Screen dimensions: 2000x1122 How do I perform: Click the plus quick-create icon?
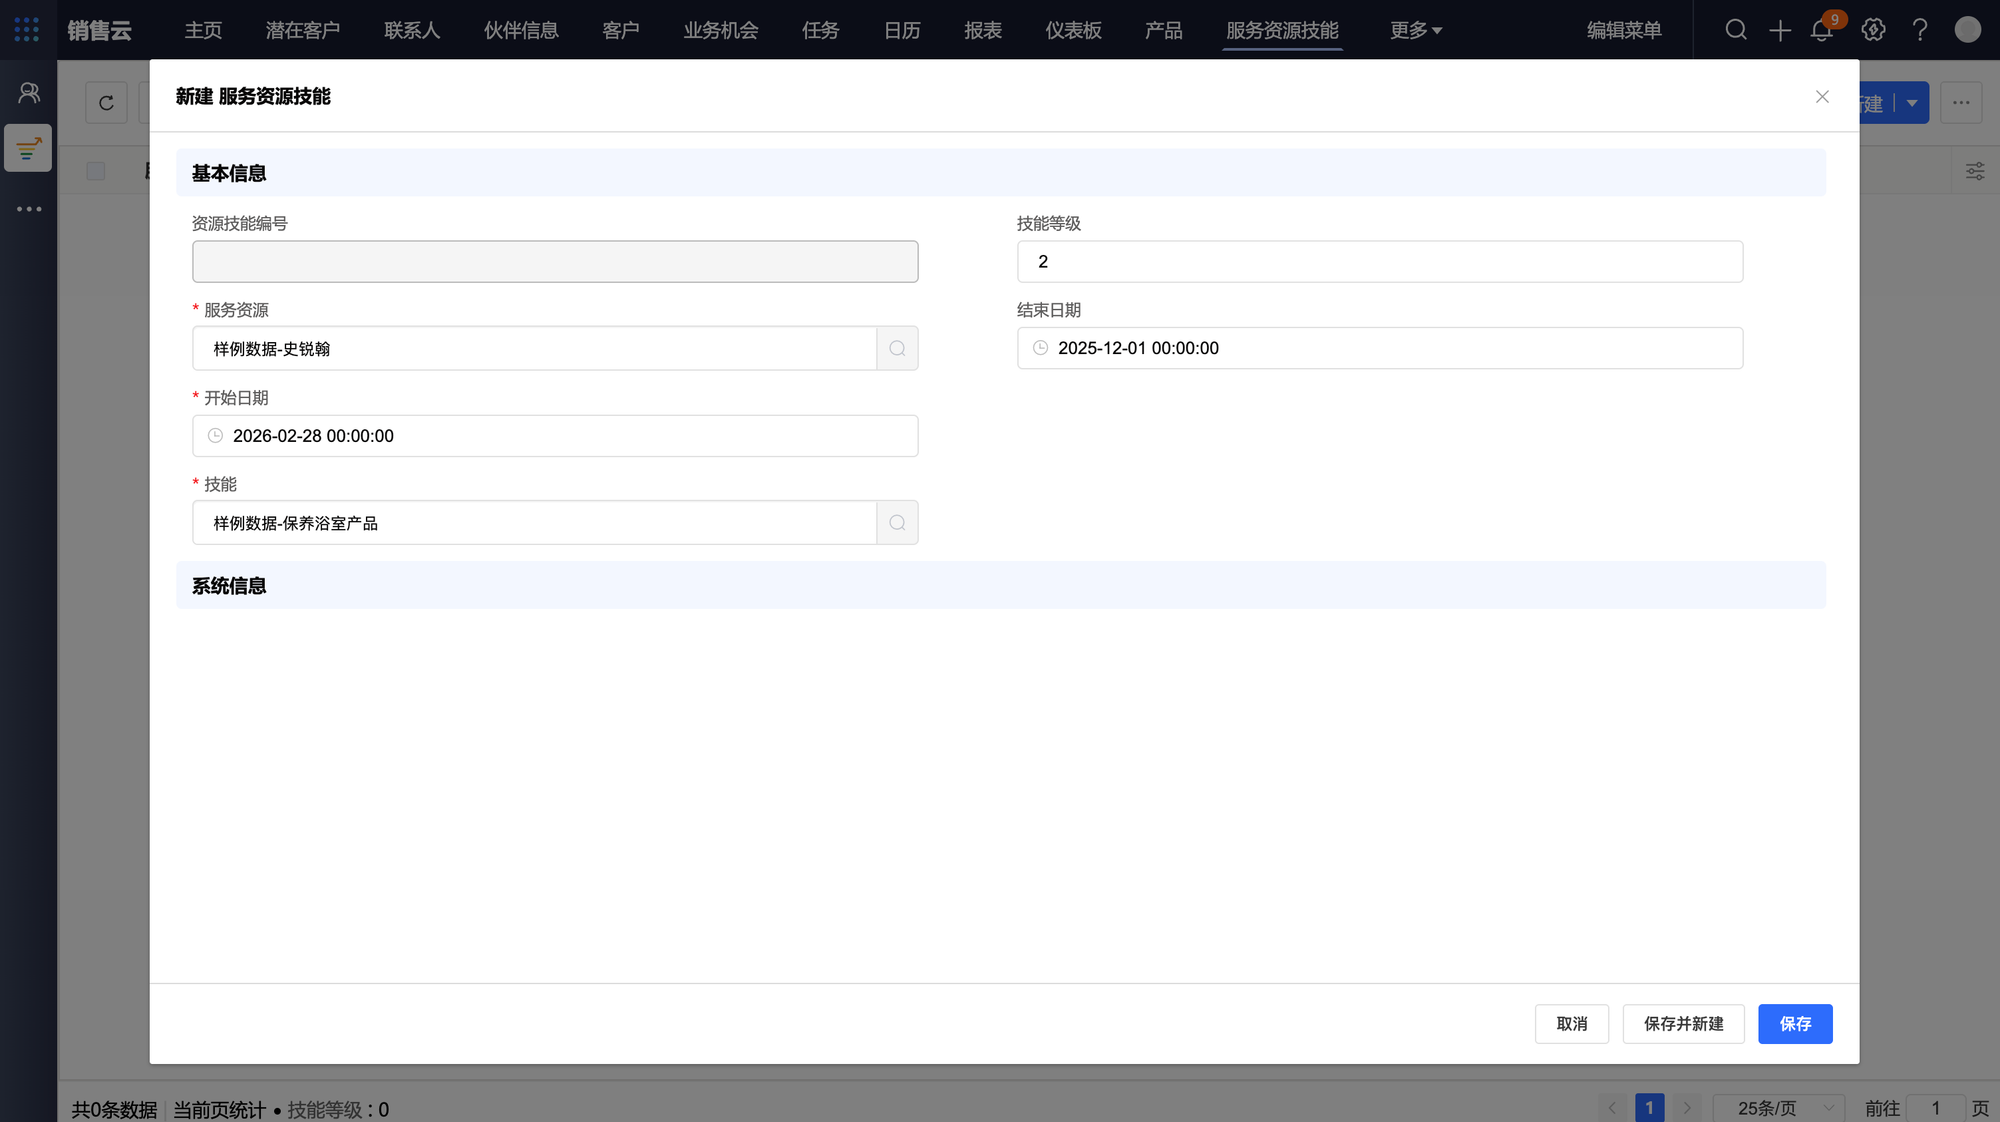1780,30
